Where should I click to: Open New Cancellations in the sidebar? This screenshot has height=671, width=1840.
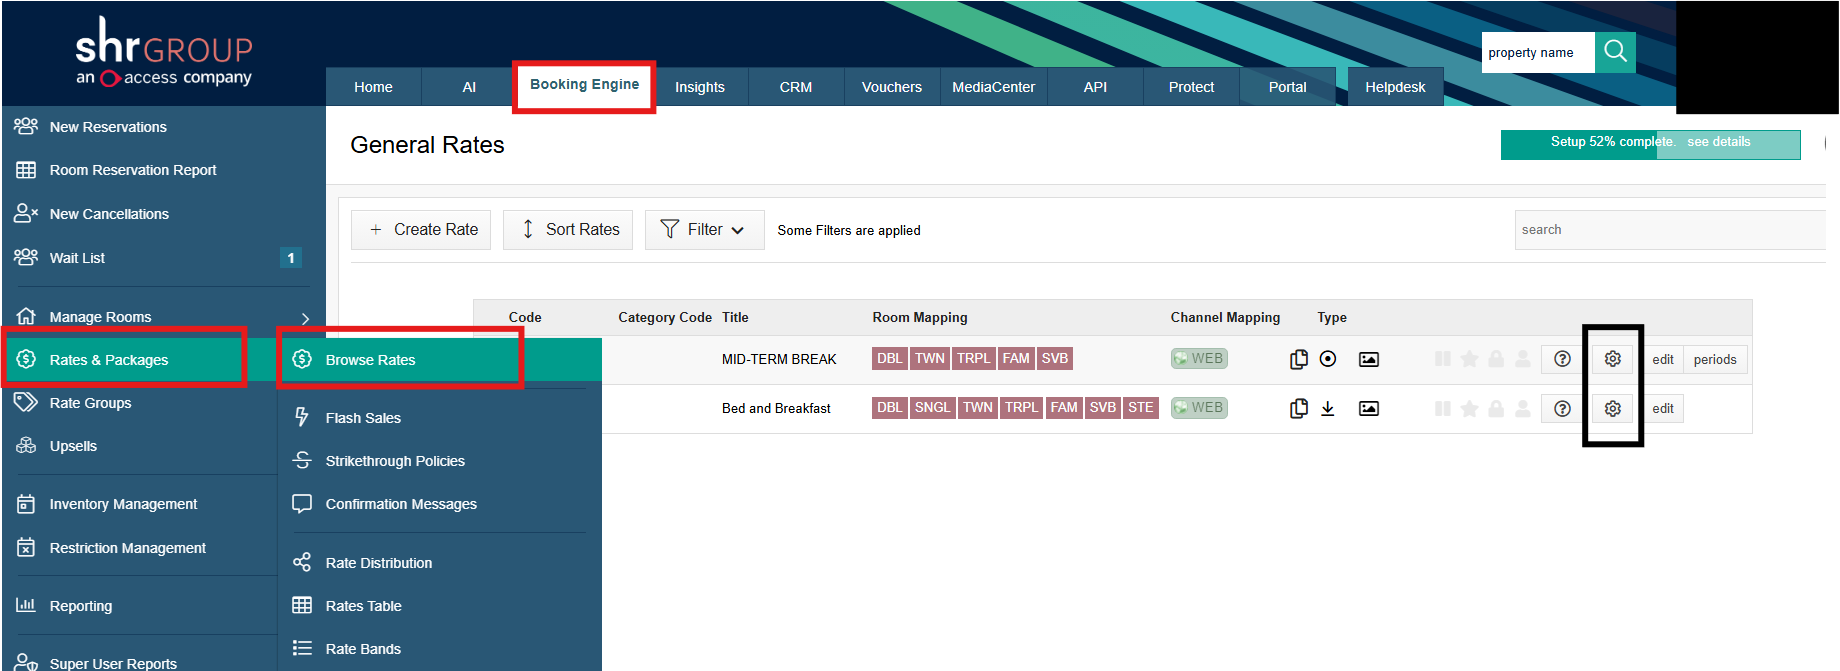point(109,214)
